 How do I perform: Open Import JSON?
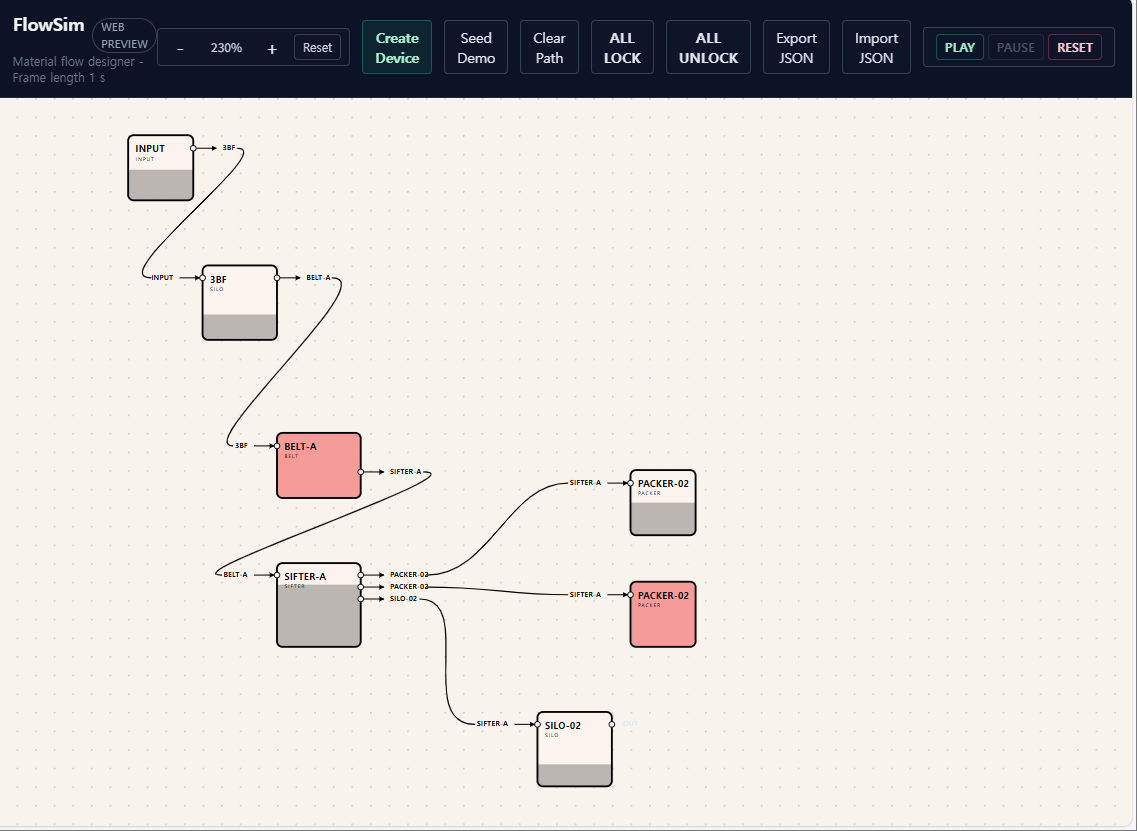coord(876,48)
